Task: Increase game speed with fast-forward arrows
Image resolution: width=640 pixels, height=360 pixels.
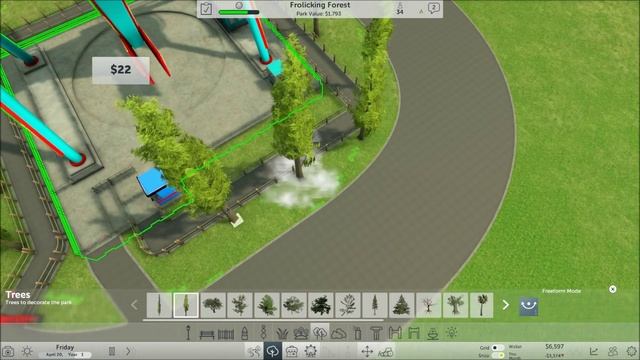Action: 128,351
